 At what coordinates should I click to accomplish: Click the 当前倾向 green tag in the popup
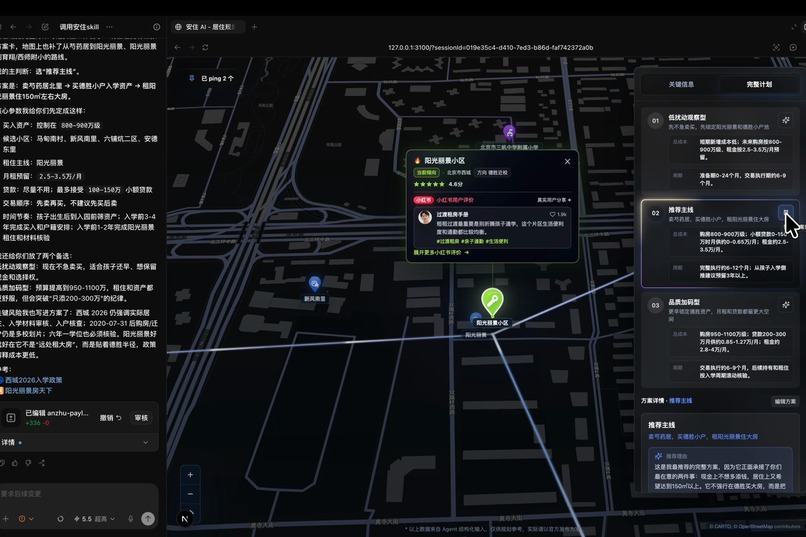(427, 173)
